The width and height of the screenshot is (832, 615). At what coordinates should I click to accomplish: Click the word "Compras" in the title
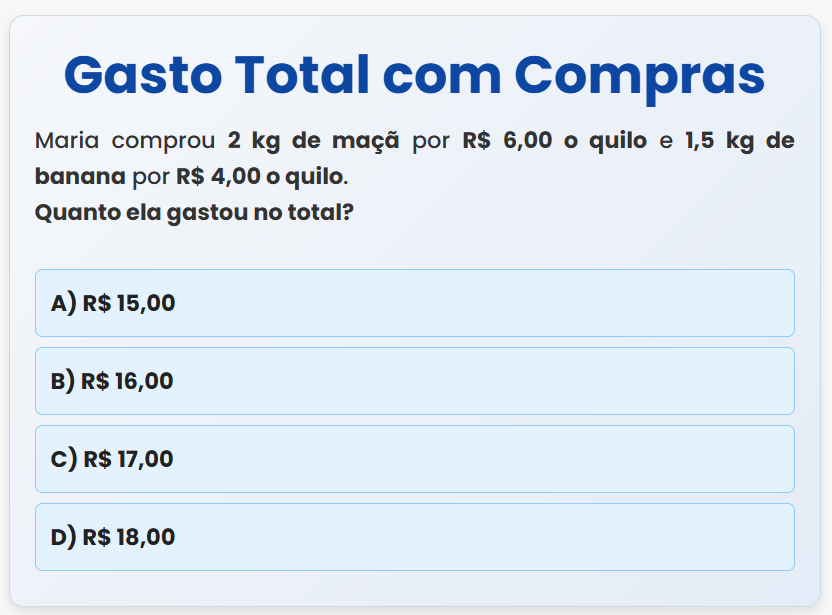pos(640,74)
